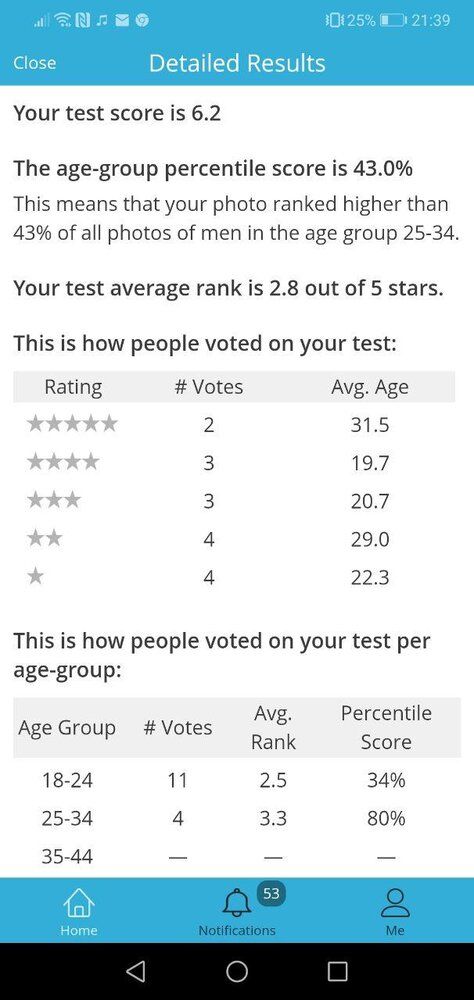Tap Android recent apps square button
This screenshot has height=1000, width=474.
click(337, 971)
